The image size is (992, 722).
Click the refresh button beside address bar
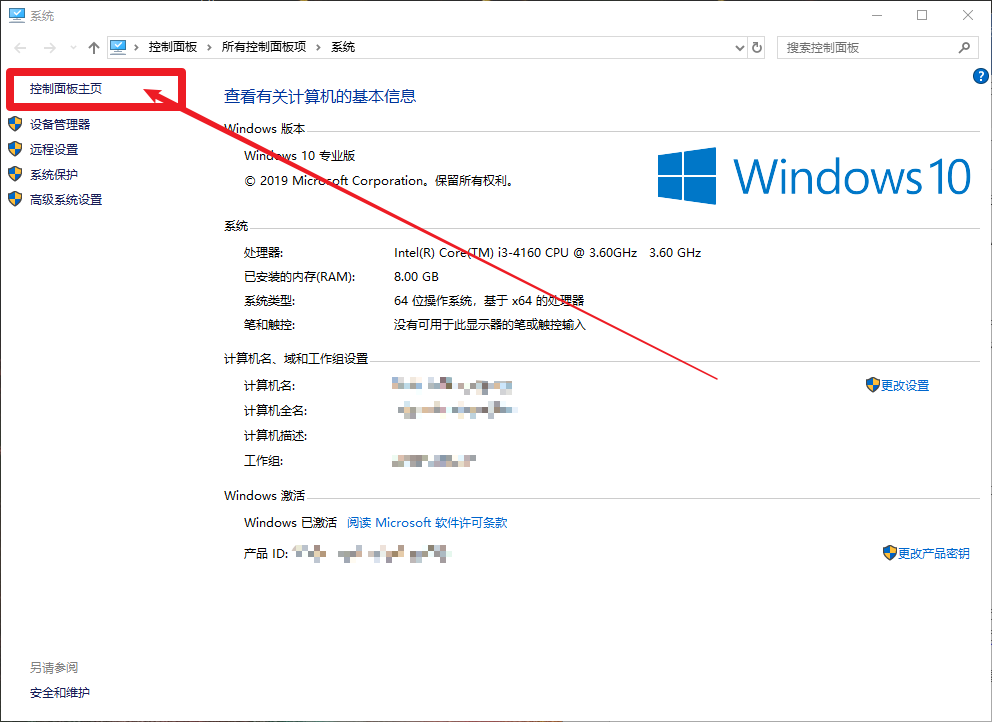[757, 48]
